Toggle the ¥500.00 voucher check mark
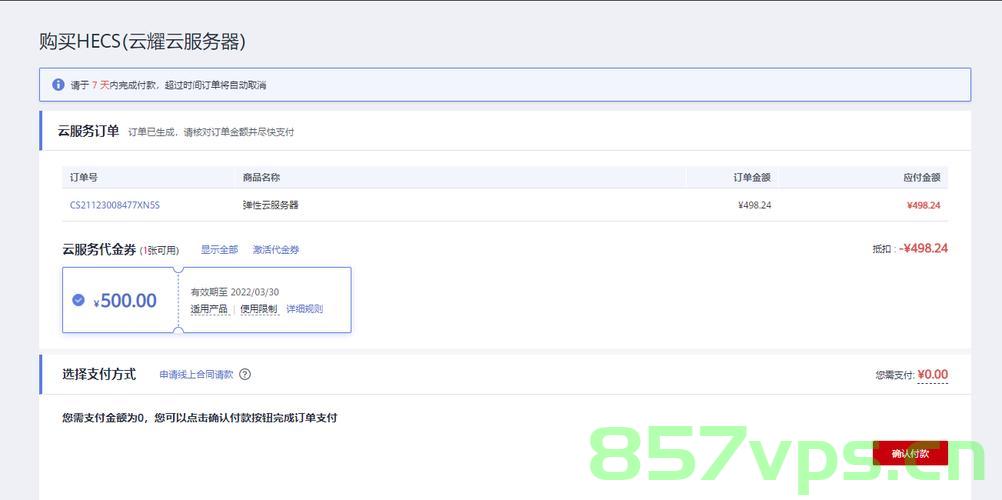The height and width of the screenshot is (500, 1002). coord(79,300)
